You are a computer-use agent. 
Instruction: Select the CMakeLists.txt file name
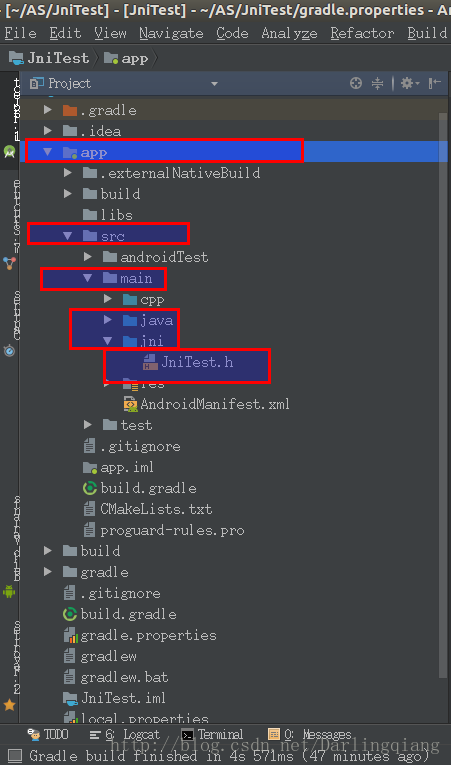point(156,509)
